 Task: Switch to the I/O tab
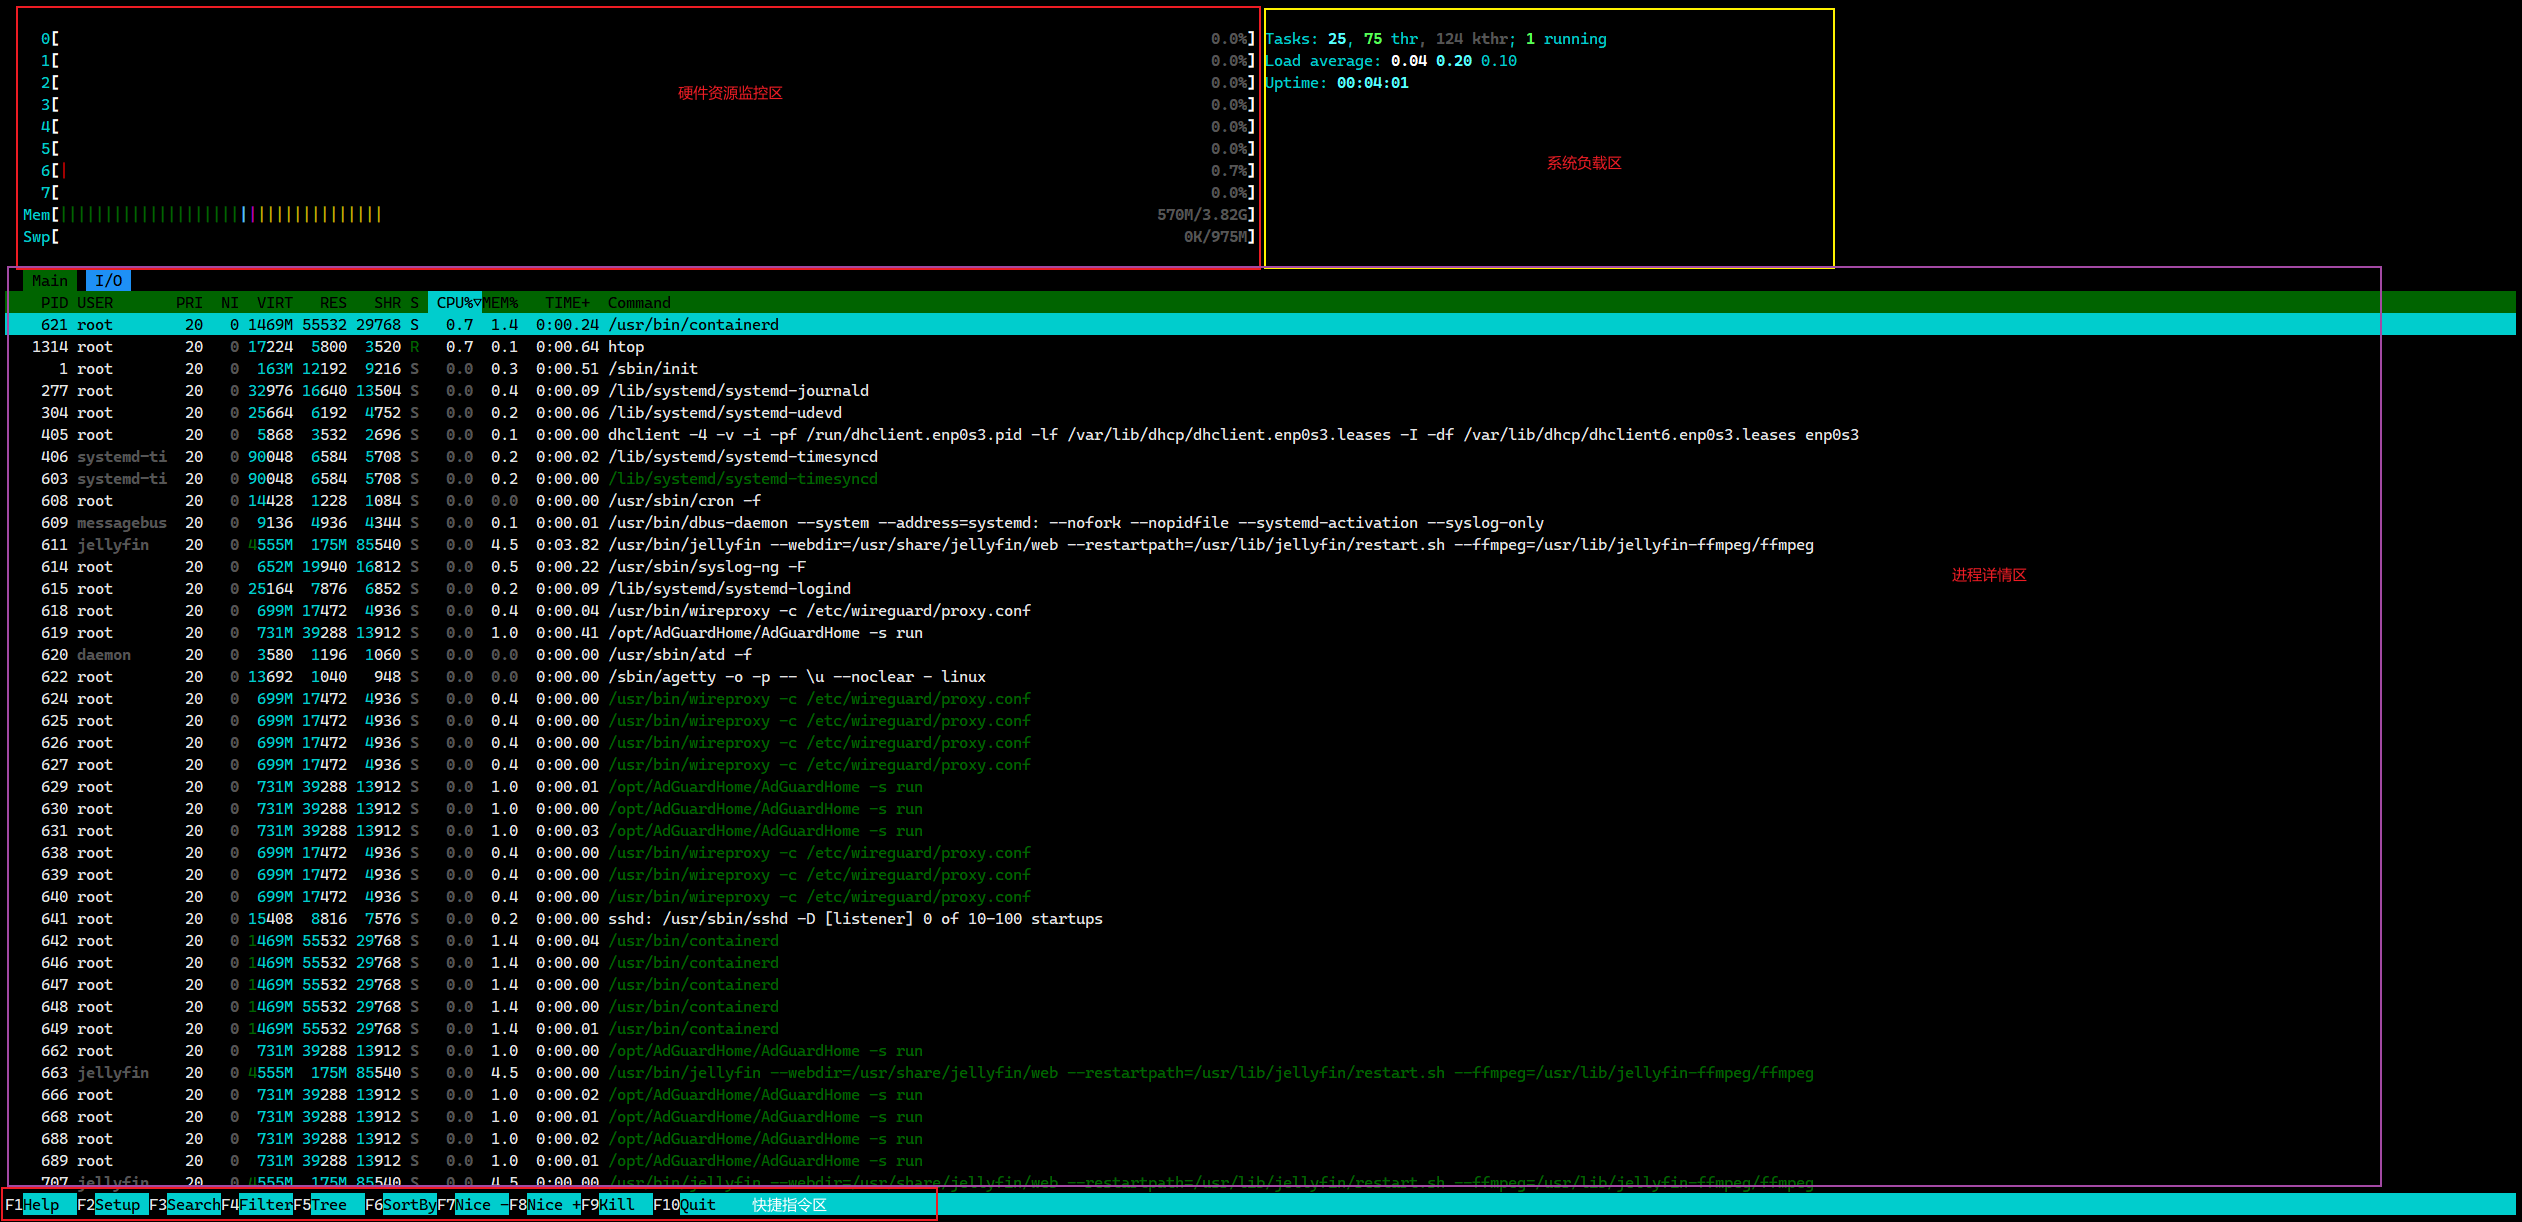click(x=109, y=281)
